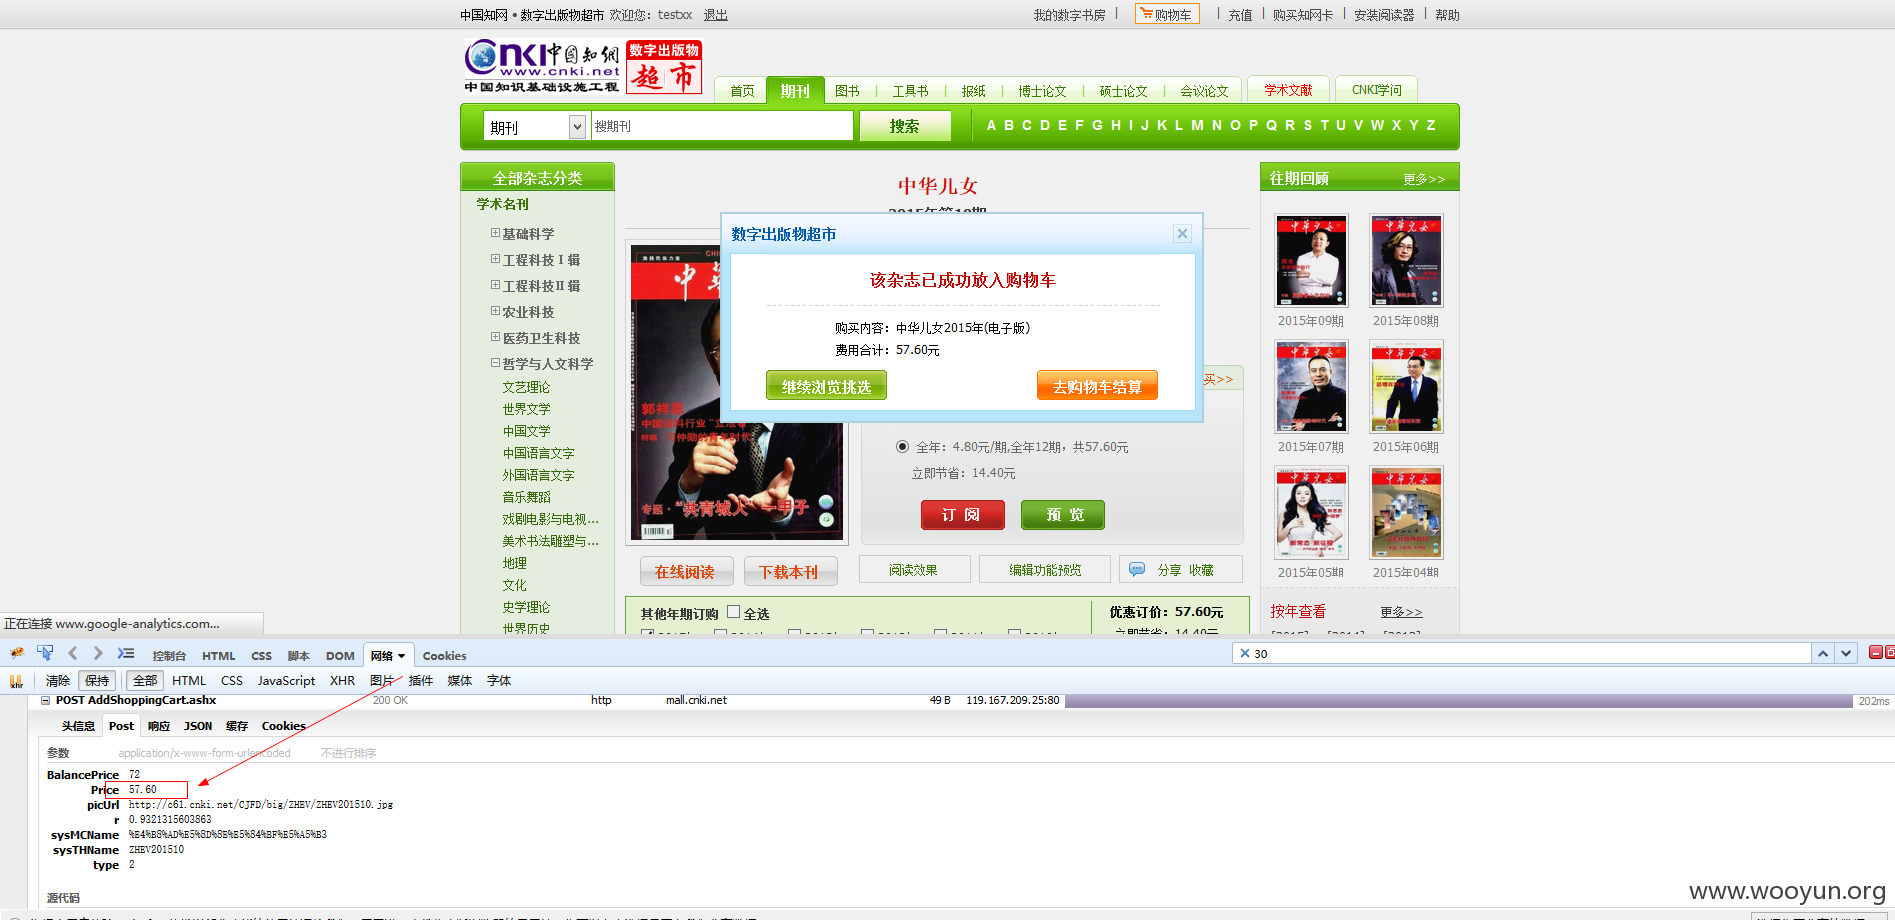
Task: Minimize the Firebug panel
Action: point(1875,652)
